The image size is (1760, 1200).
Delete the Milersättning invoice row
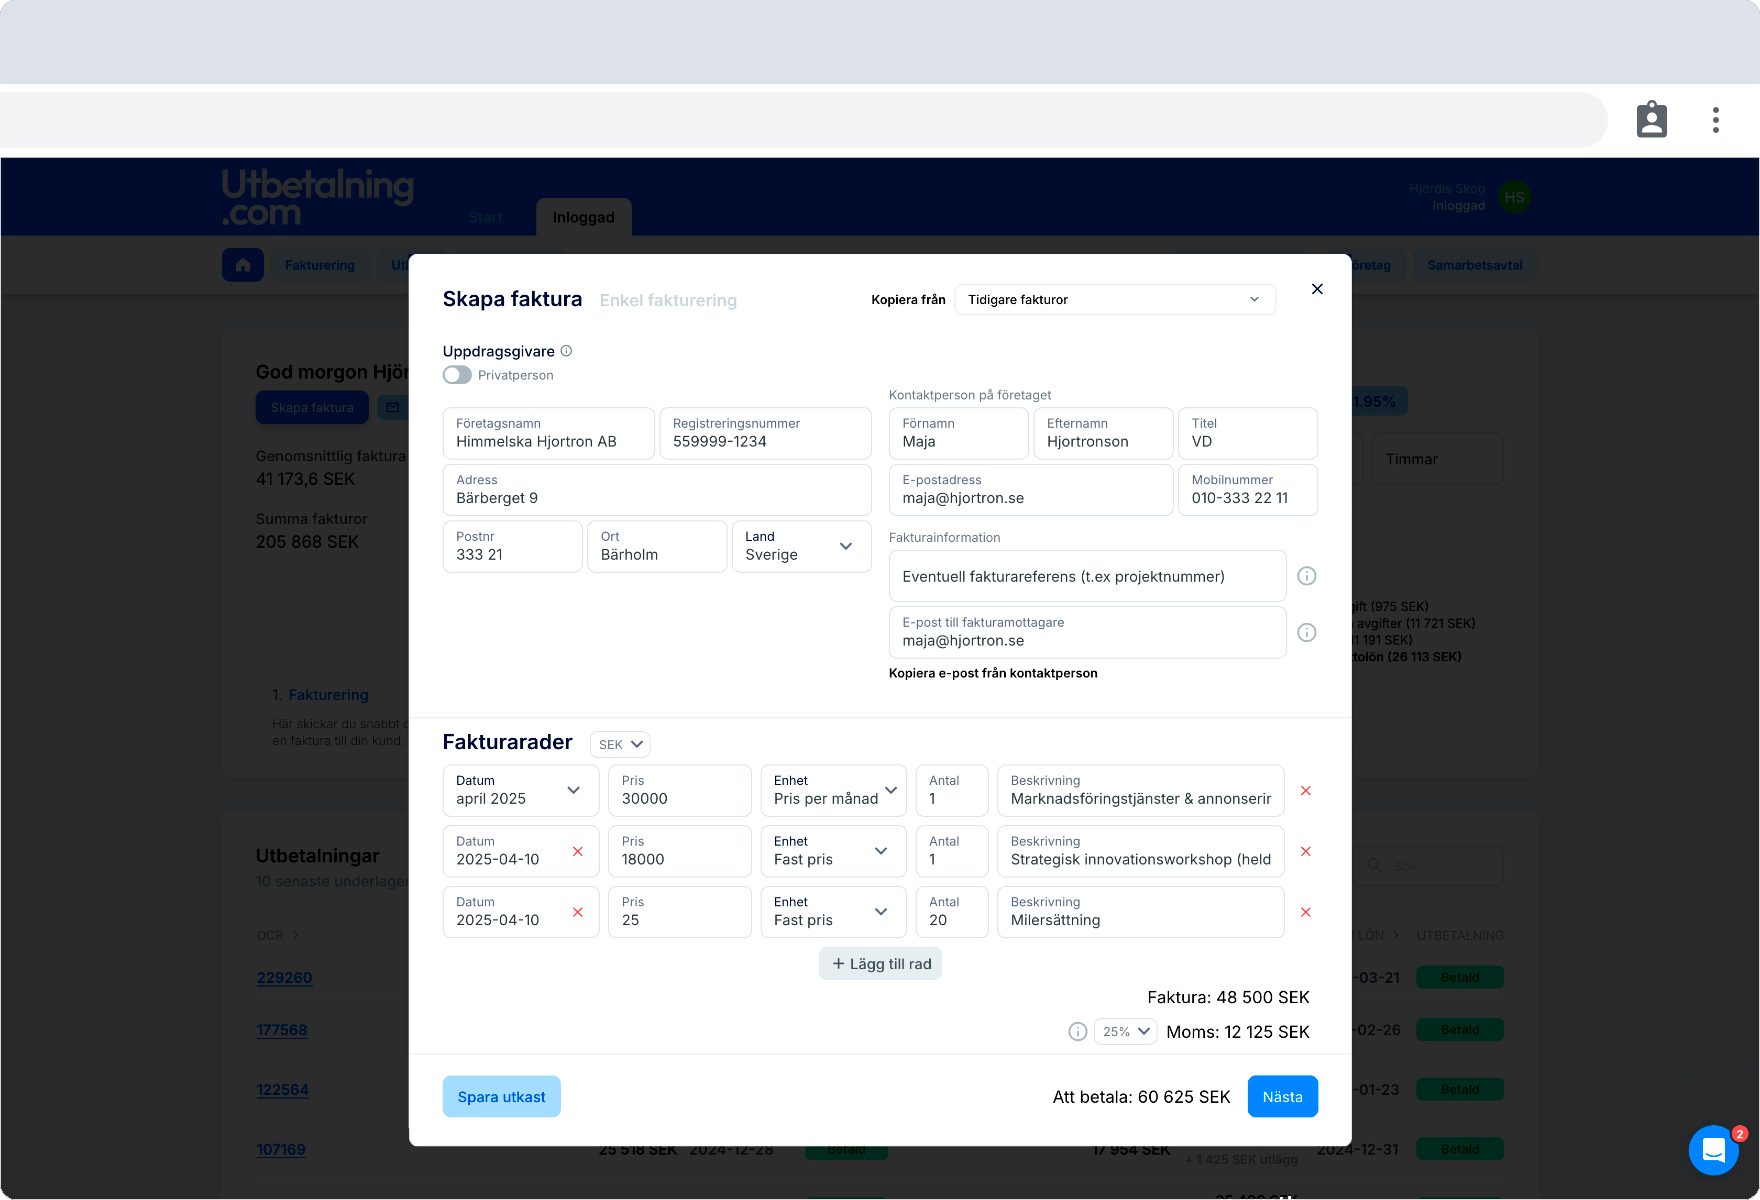(1306, 912)
